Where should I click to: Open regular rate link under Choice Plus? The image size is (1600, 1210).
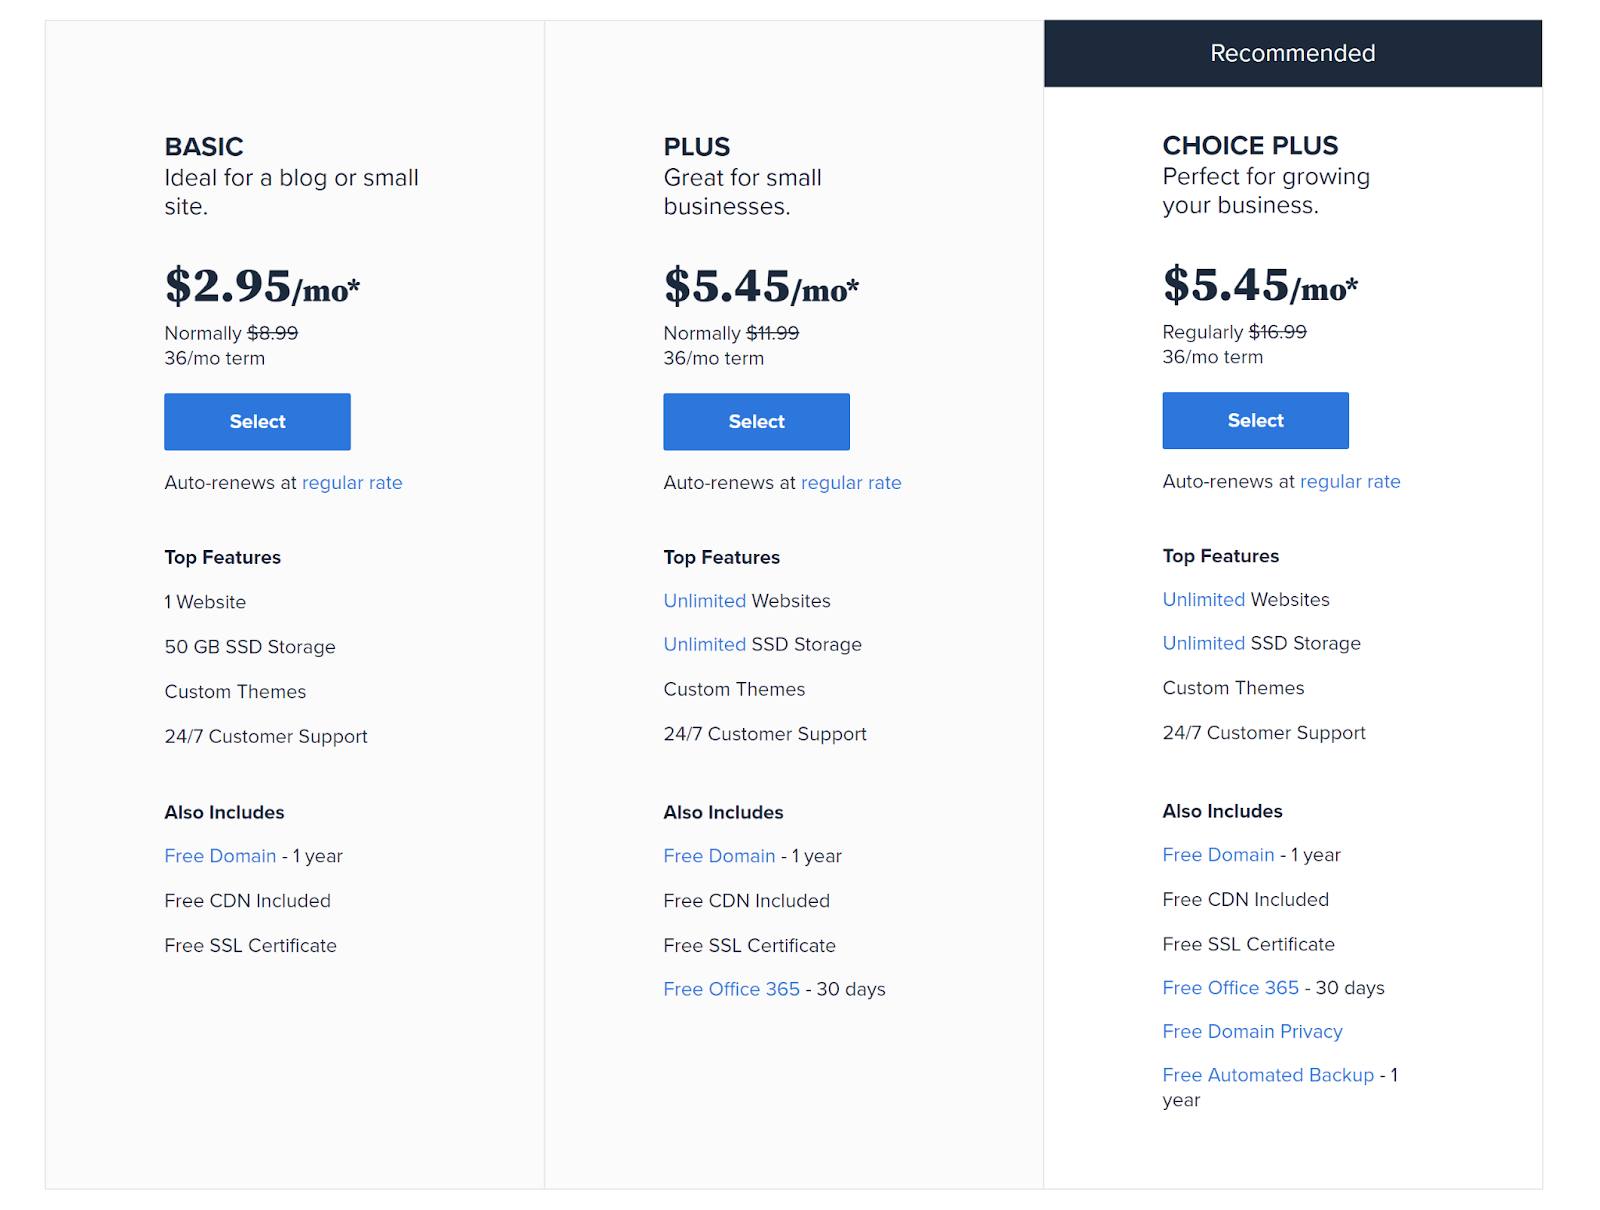point(1350,482)
